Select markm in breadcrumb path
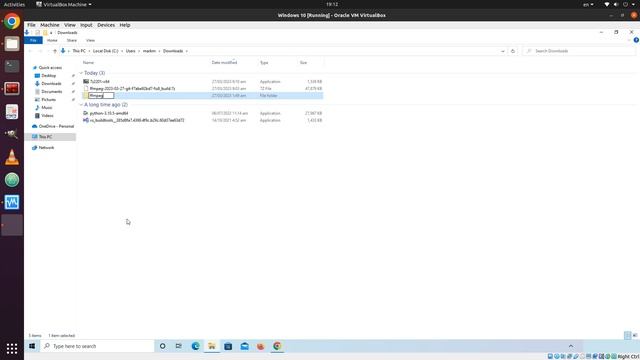The image size is (640, 360). point(149,51)
